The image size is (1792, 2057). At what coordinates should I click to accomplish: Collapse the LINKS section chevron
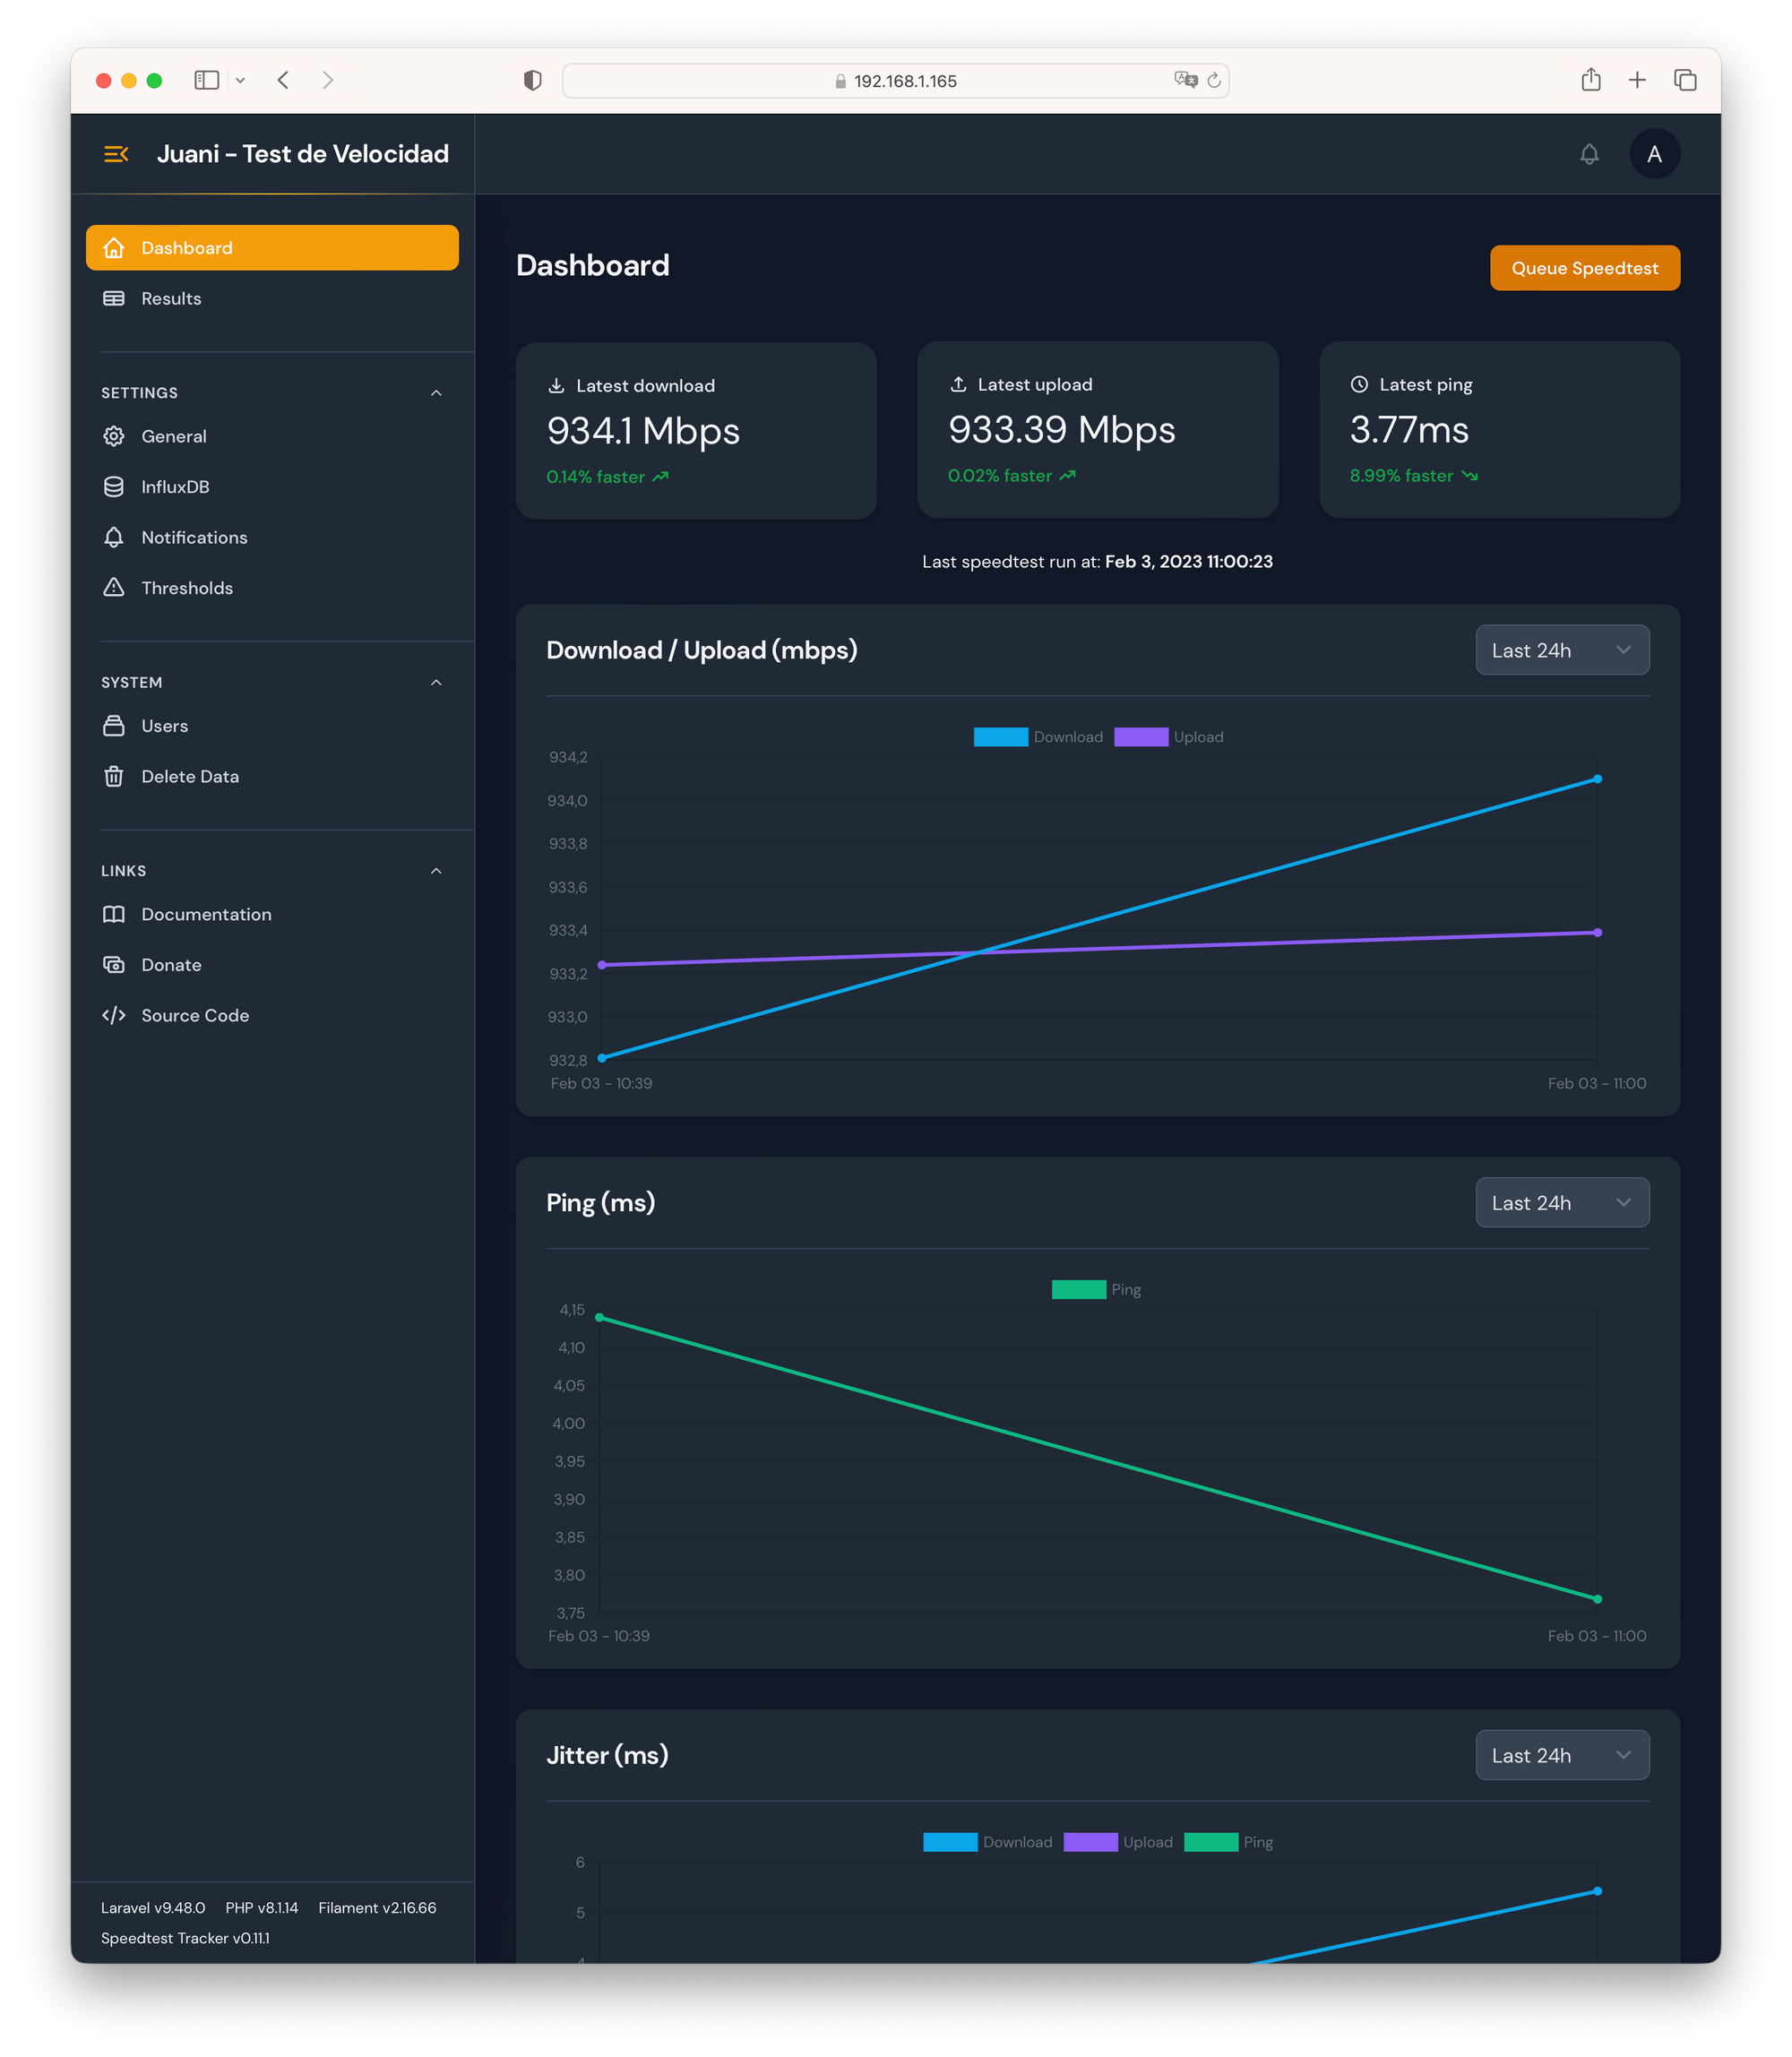point(436,871)
